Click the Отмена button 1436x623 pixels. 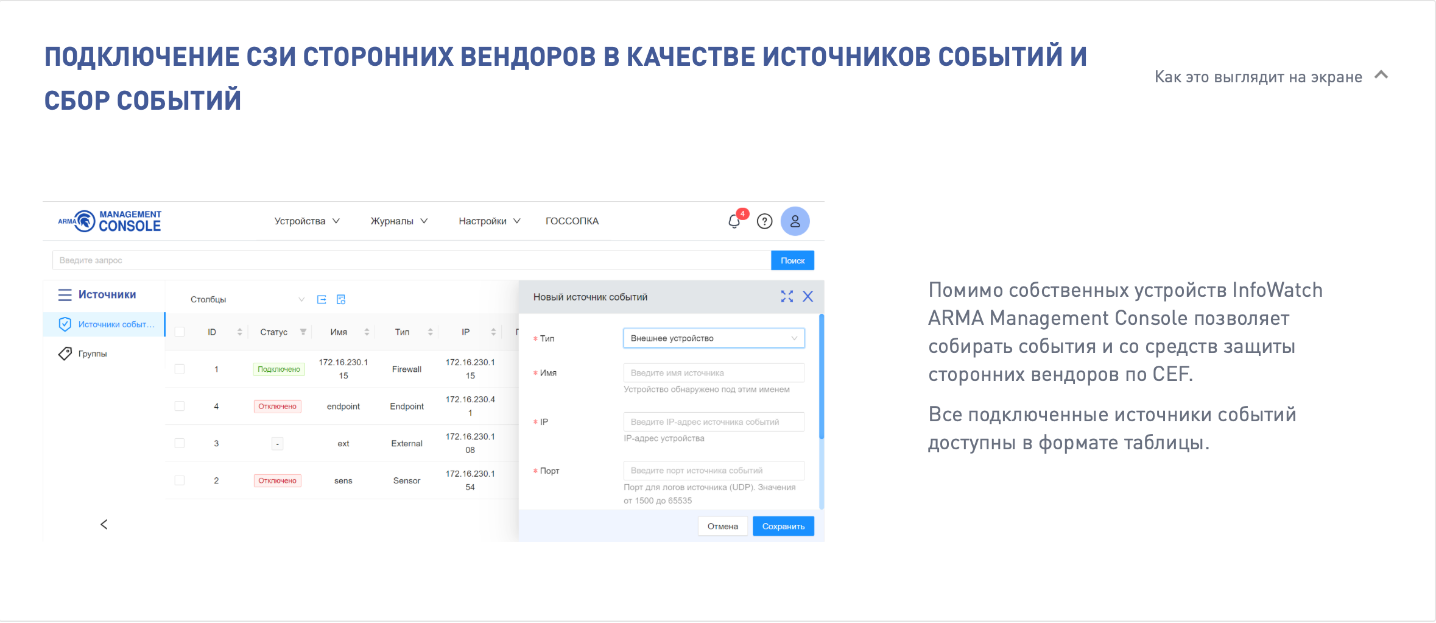coord(722,526)
